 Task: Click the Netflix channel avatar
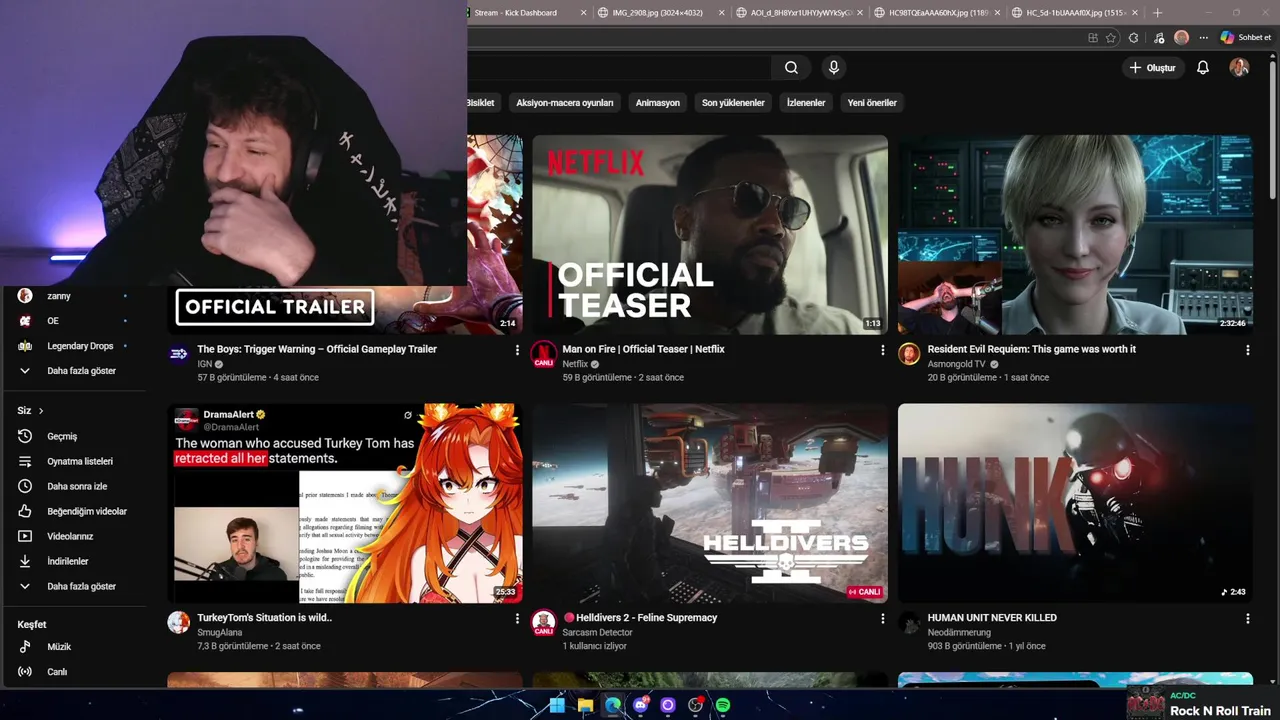pos(543,354)
